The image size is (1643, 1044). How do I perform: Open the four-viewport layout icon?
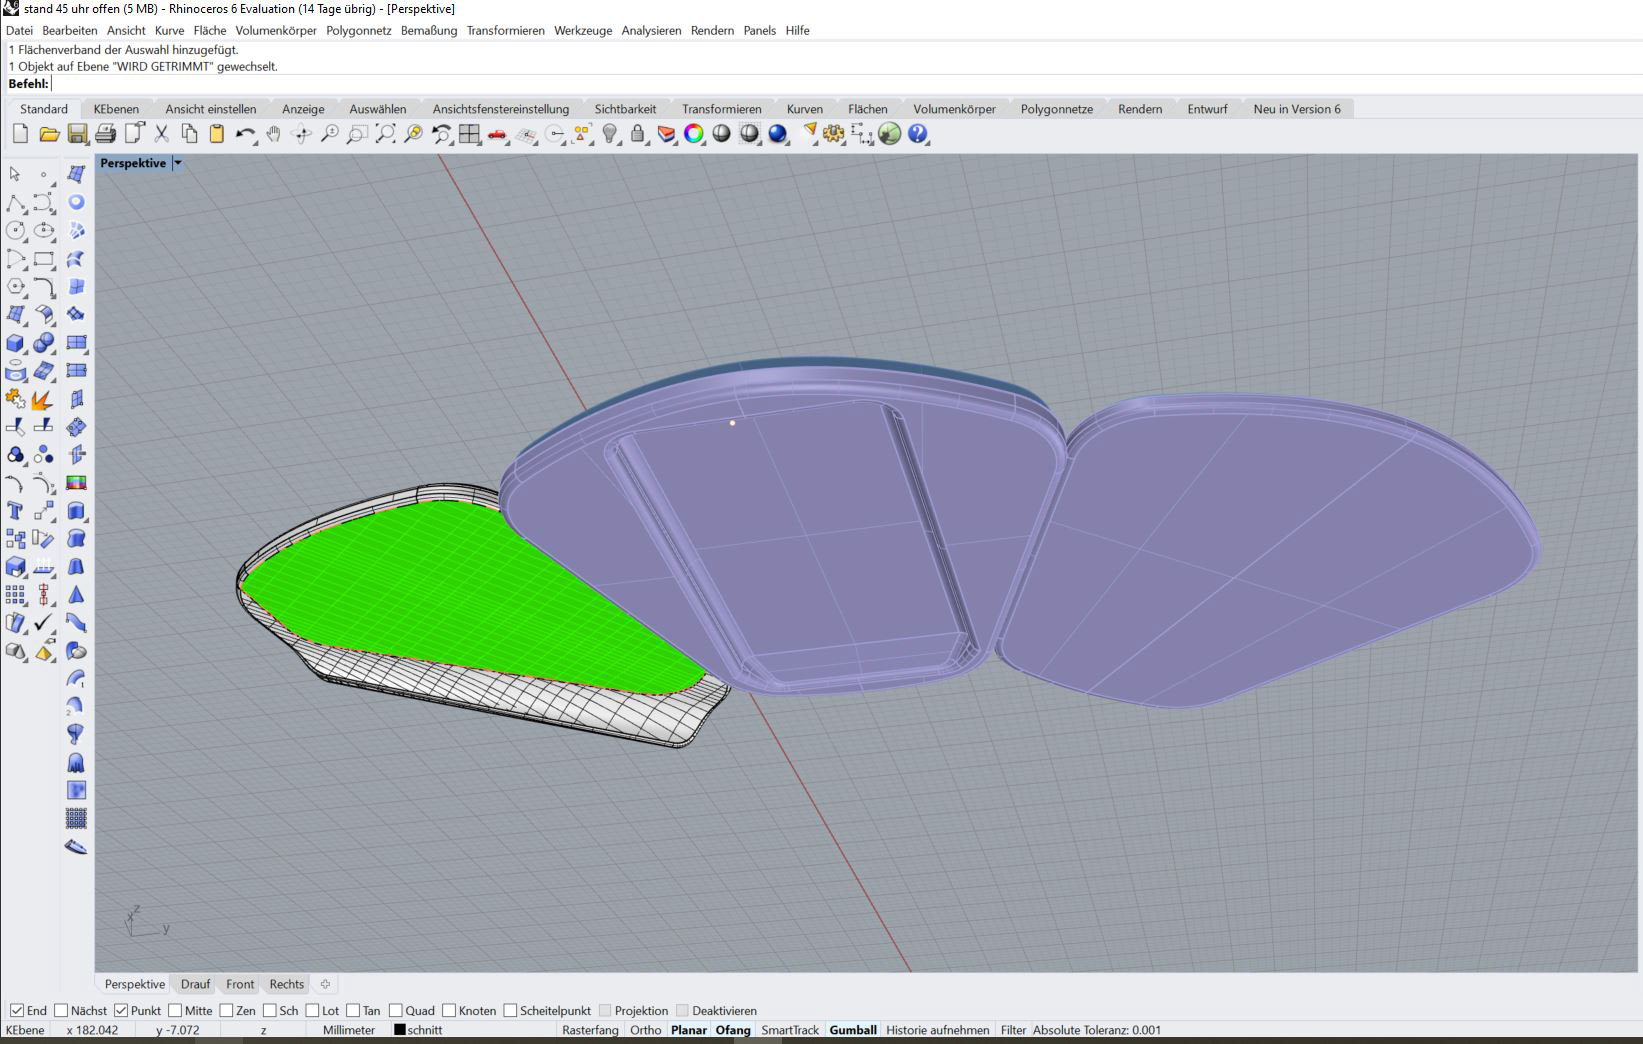click(469, 133)
